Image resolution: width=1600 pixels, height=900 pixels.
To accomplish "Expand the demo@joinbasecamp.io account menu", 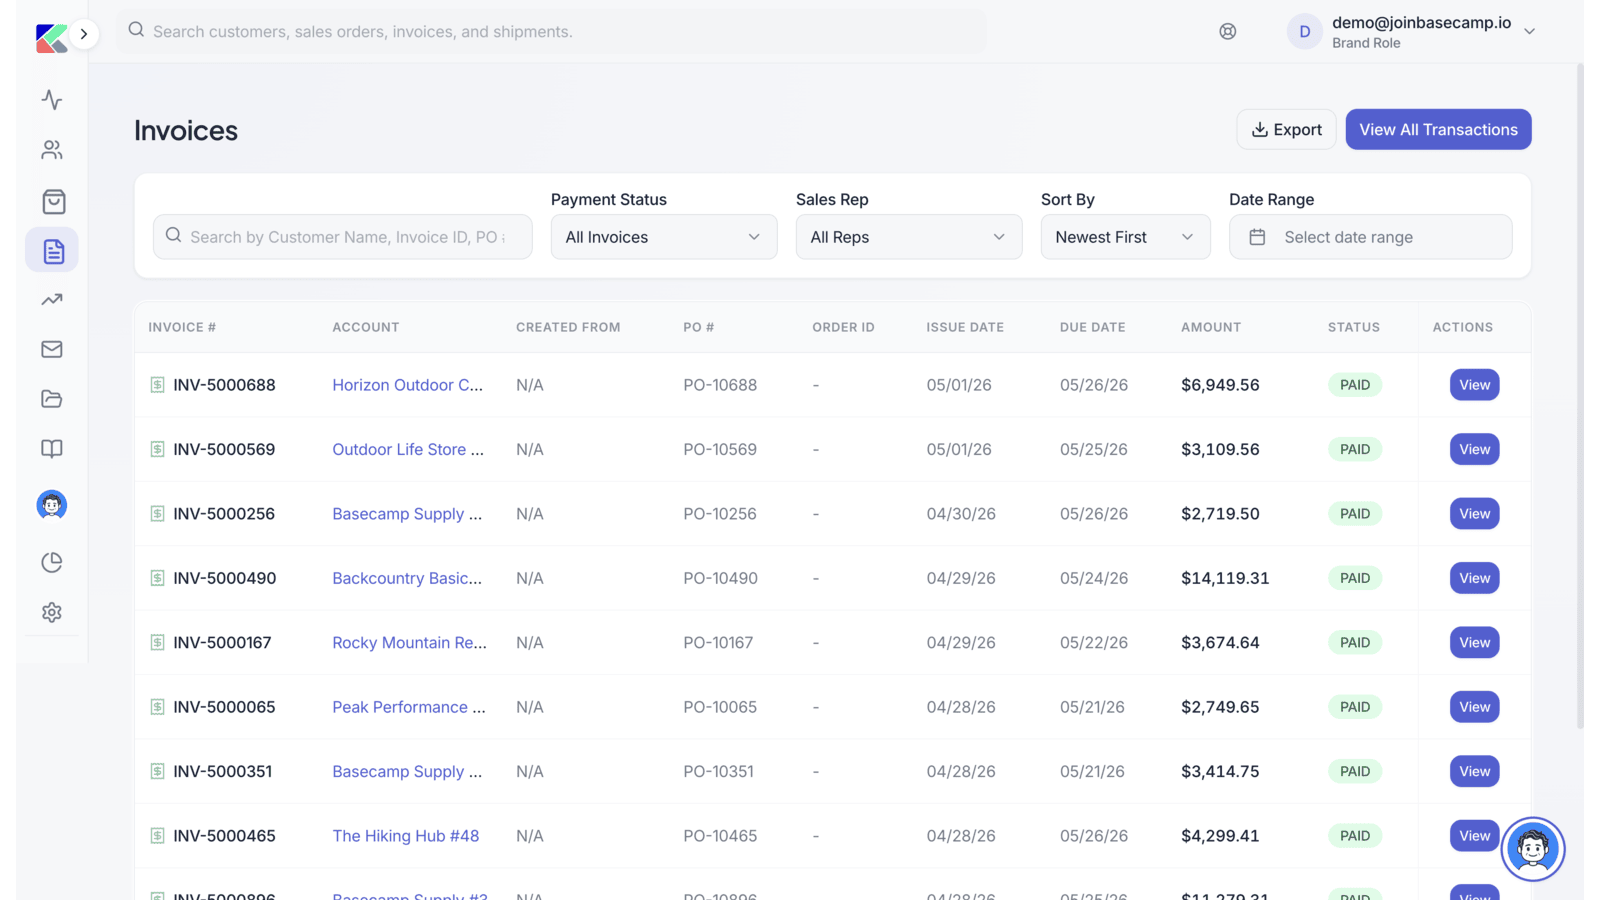I will click(1412, 32).
